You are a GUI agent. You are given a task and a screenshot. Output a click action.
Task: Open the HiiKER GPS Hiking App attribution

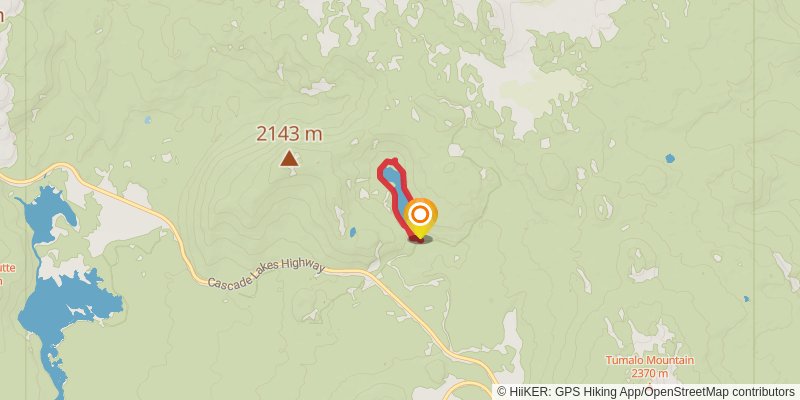(x=568, y=392)
